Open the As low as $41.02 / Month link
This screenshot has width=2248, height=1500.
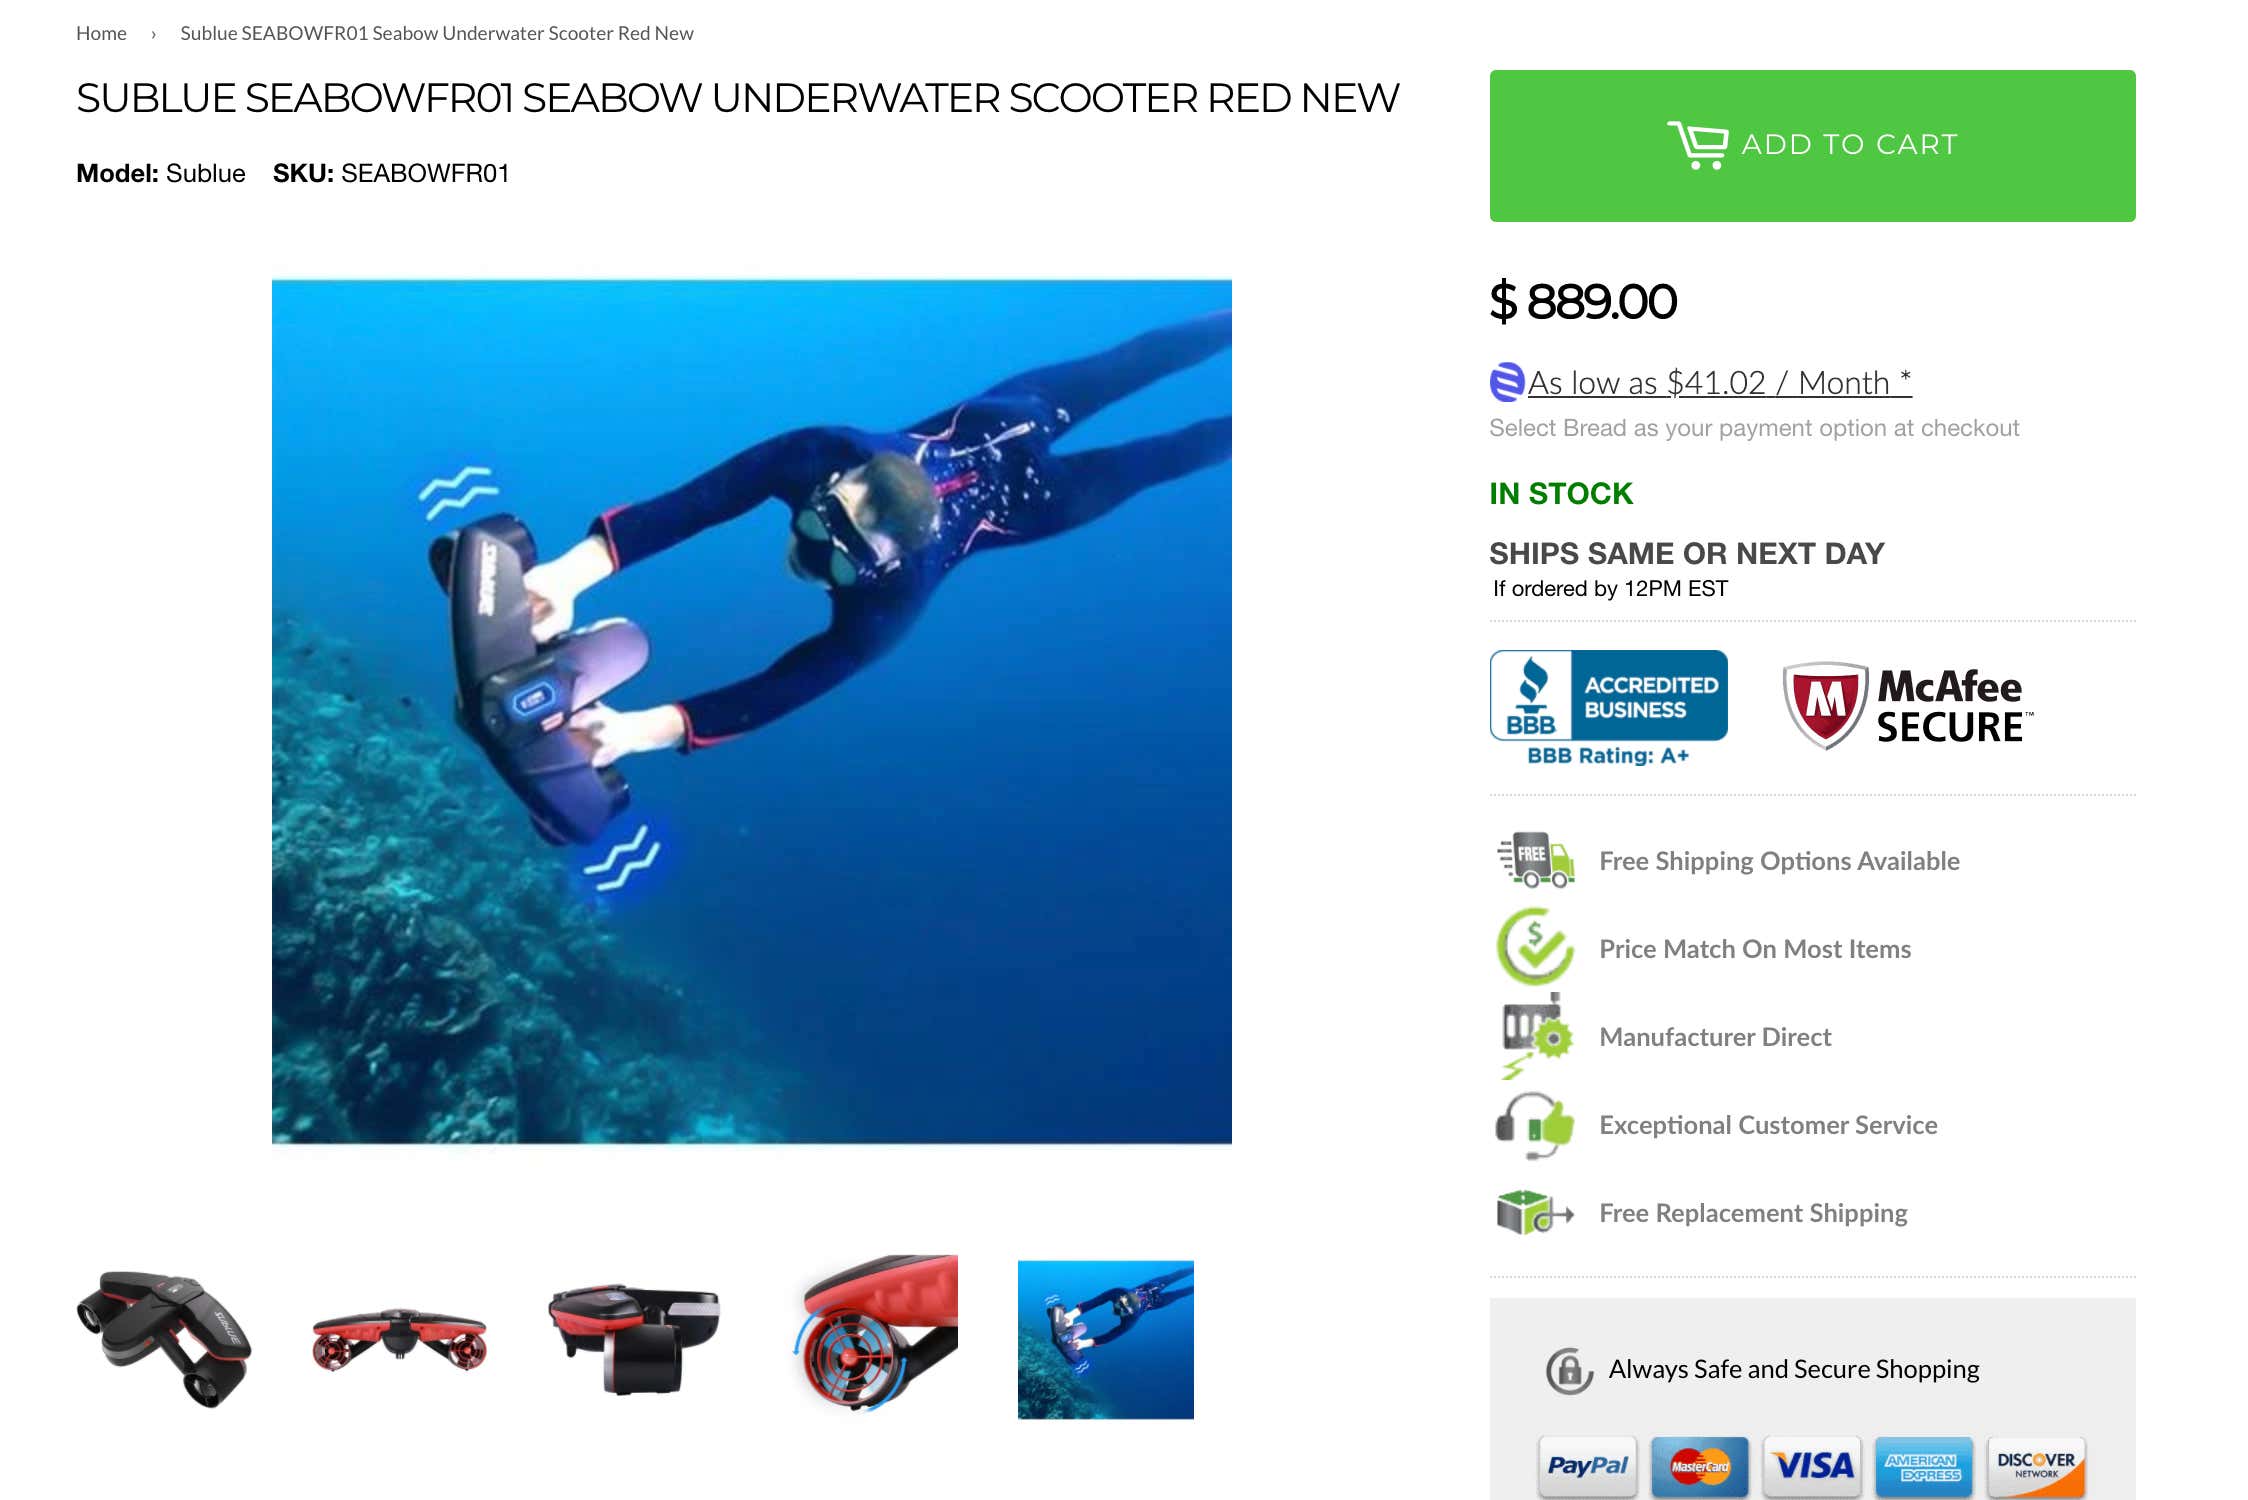(x=1719, y=382)
